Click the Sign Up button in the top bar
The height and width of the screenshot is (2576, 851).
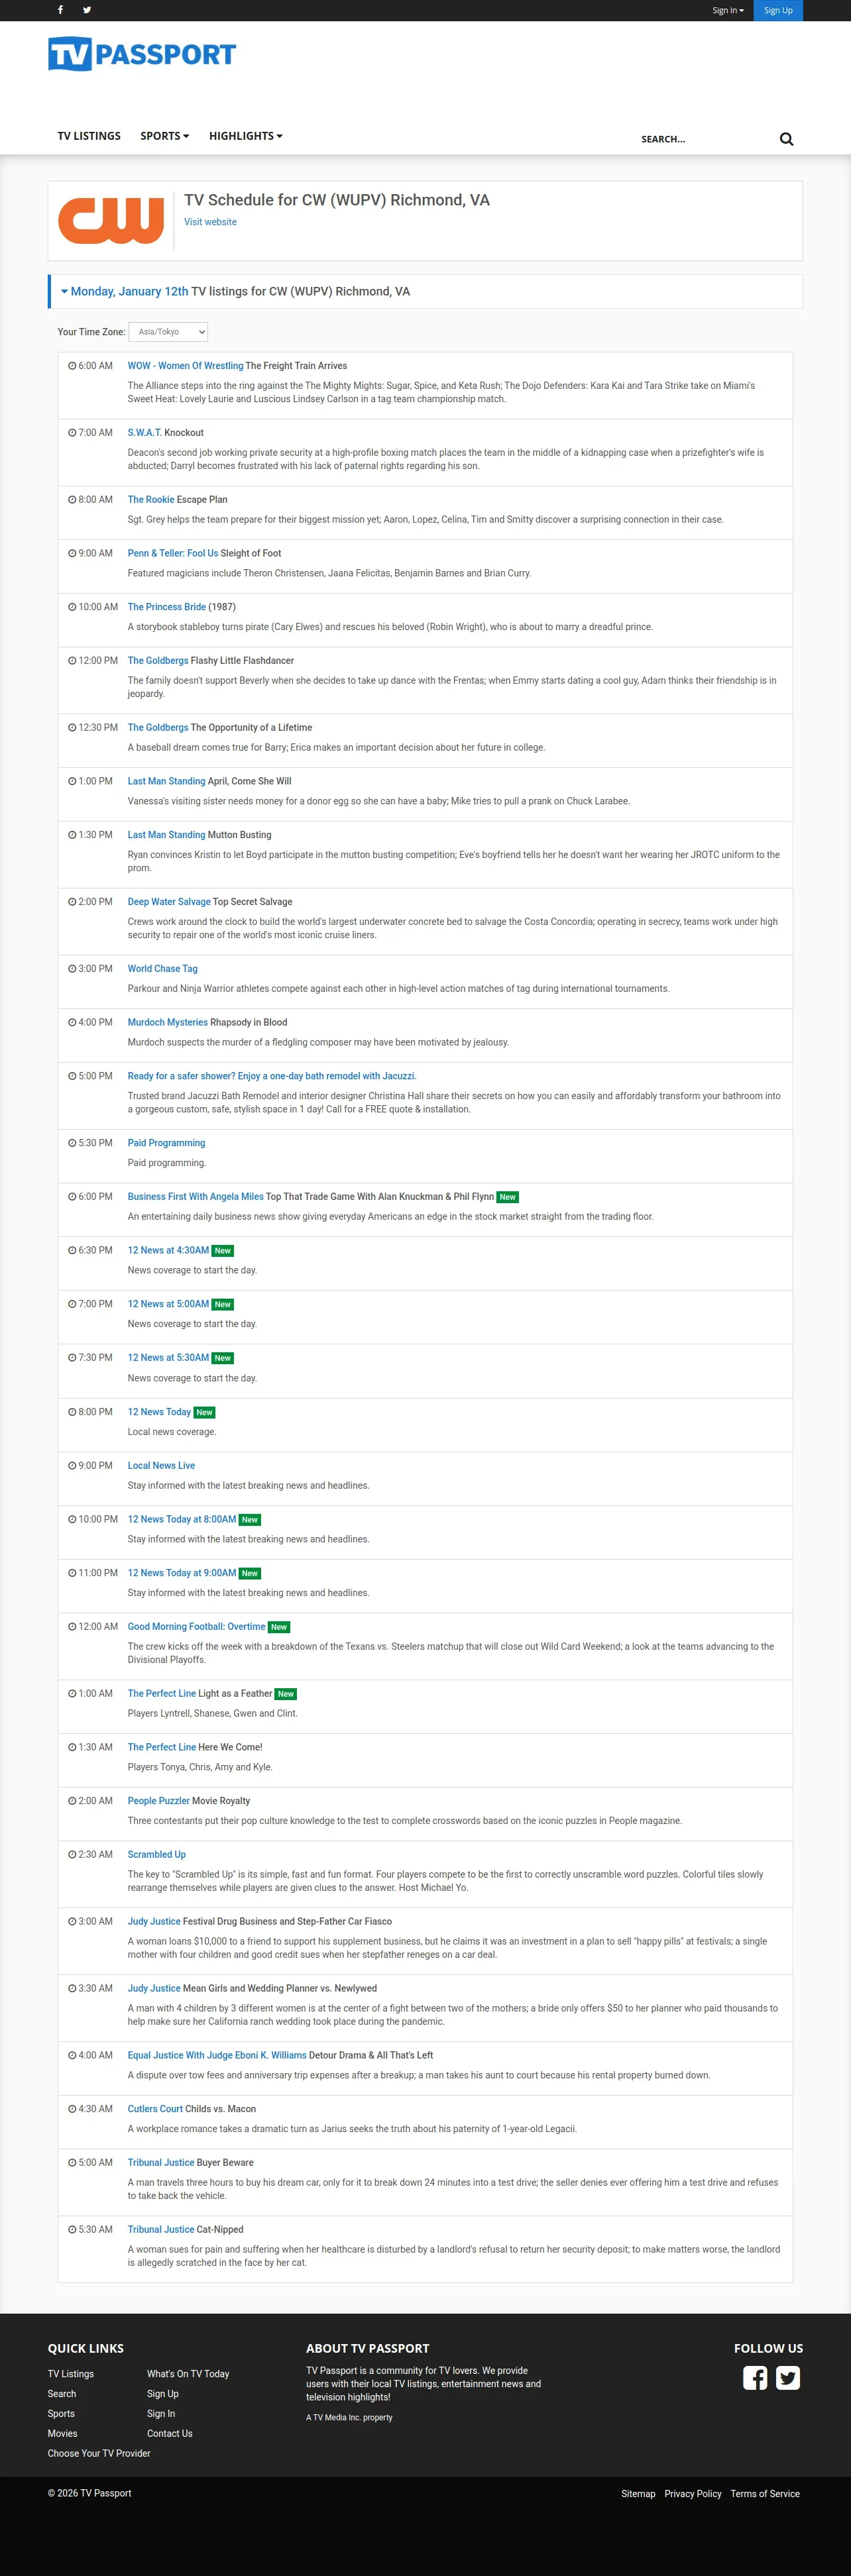point(778,10)
